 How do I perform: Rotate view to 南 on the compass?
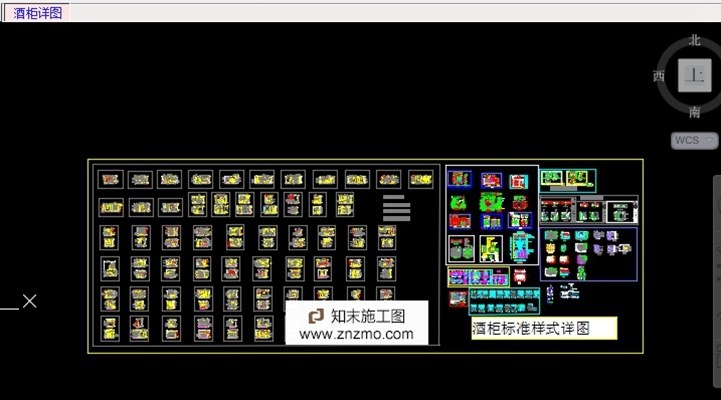[x=694, y=112]
